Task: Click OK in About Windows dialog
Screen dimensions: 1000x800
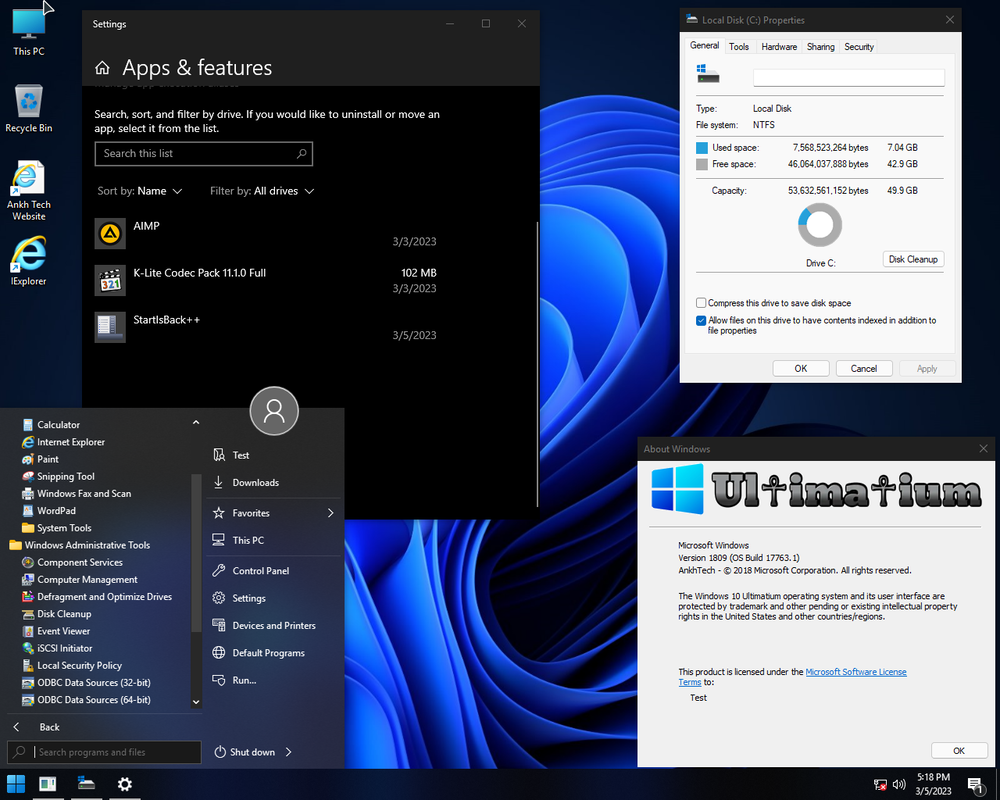Action: coord(959,751)
